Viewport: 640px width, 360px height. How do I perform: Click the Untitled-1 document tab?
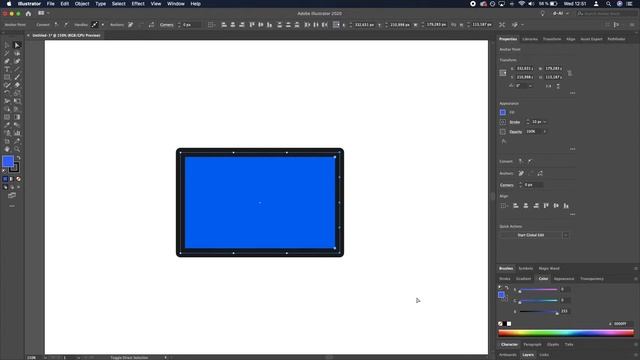tap(66, 36)
